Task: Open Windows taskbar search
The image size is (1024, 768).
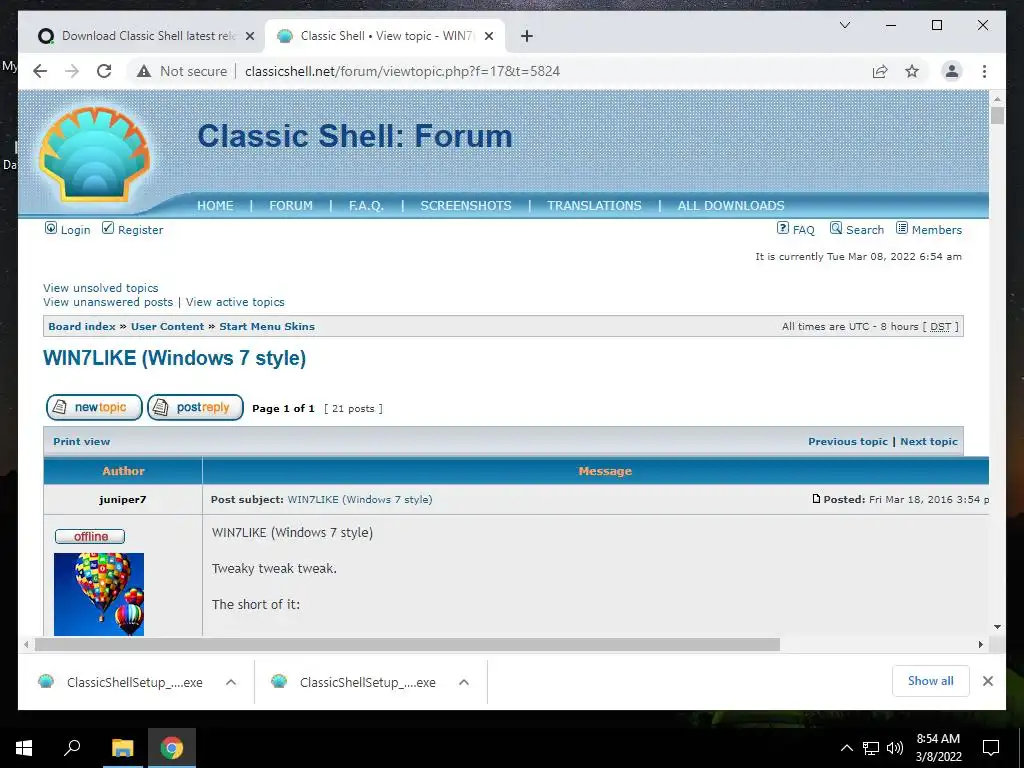Action: 72,748
